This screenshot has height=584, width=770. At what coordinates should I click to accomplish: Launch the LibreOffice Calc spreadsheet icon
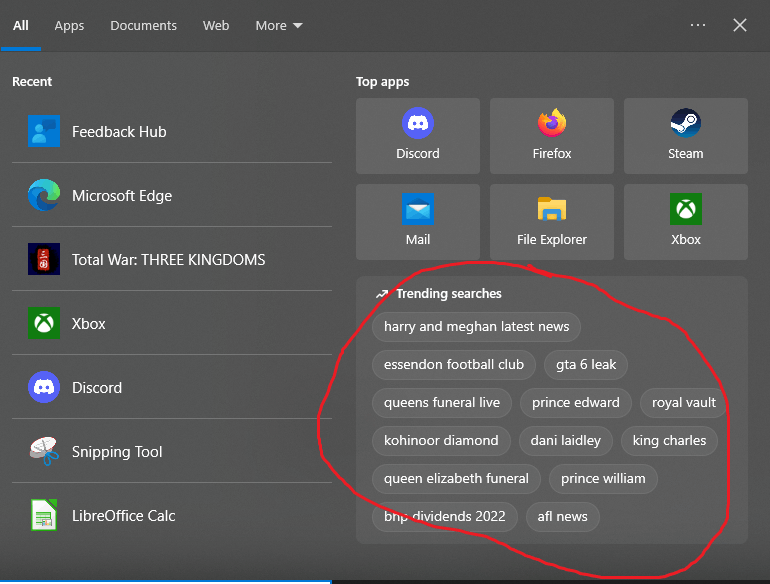[x=44, y=515]
